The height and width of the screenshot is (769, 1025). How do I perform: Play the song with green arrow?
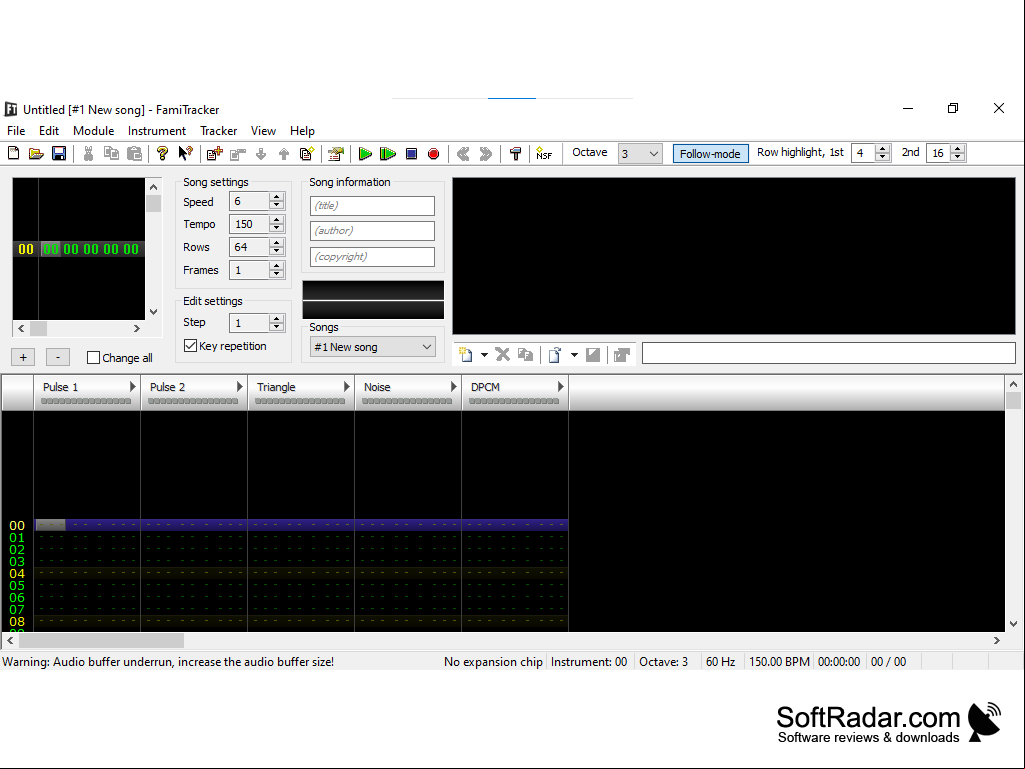point(365,154)
